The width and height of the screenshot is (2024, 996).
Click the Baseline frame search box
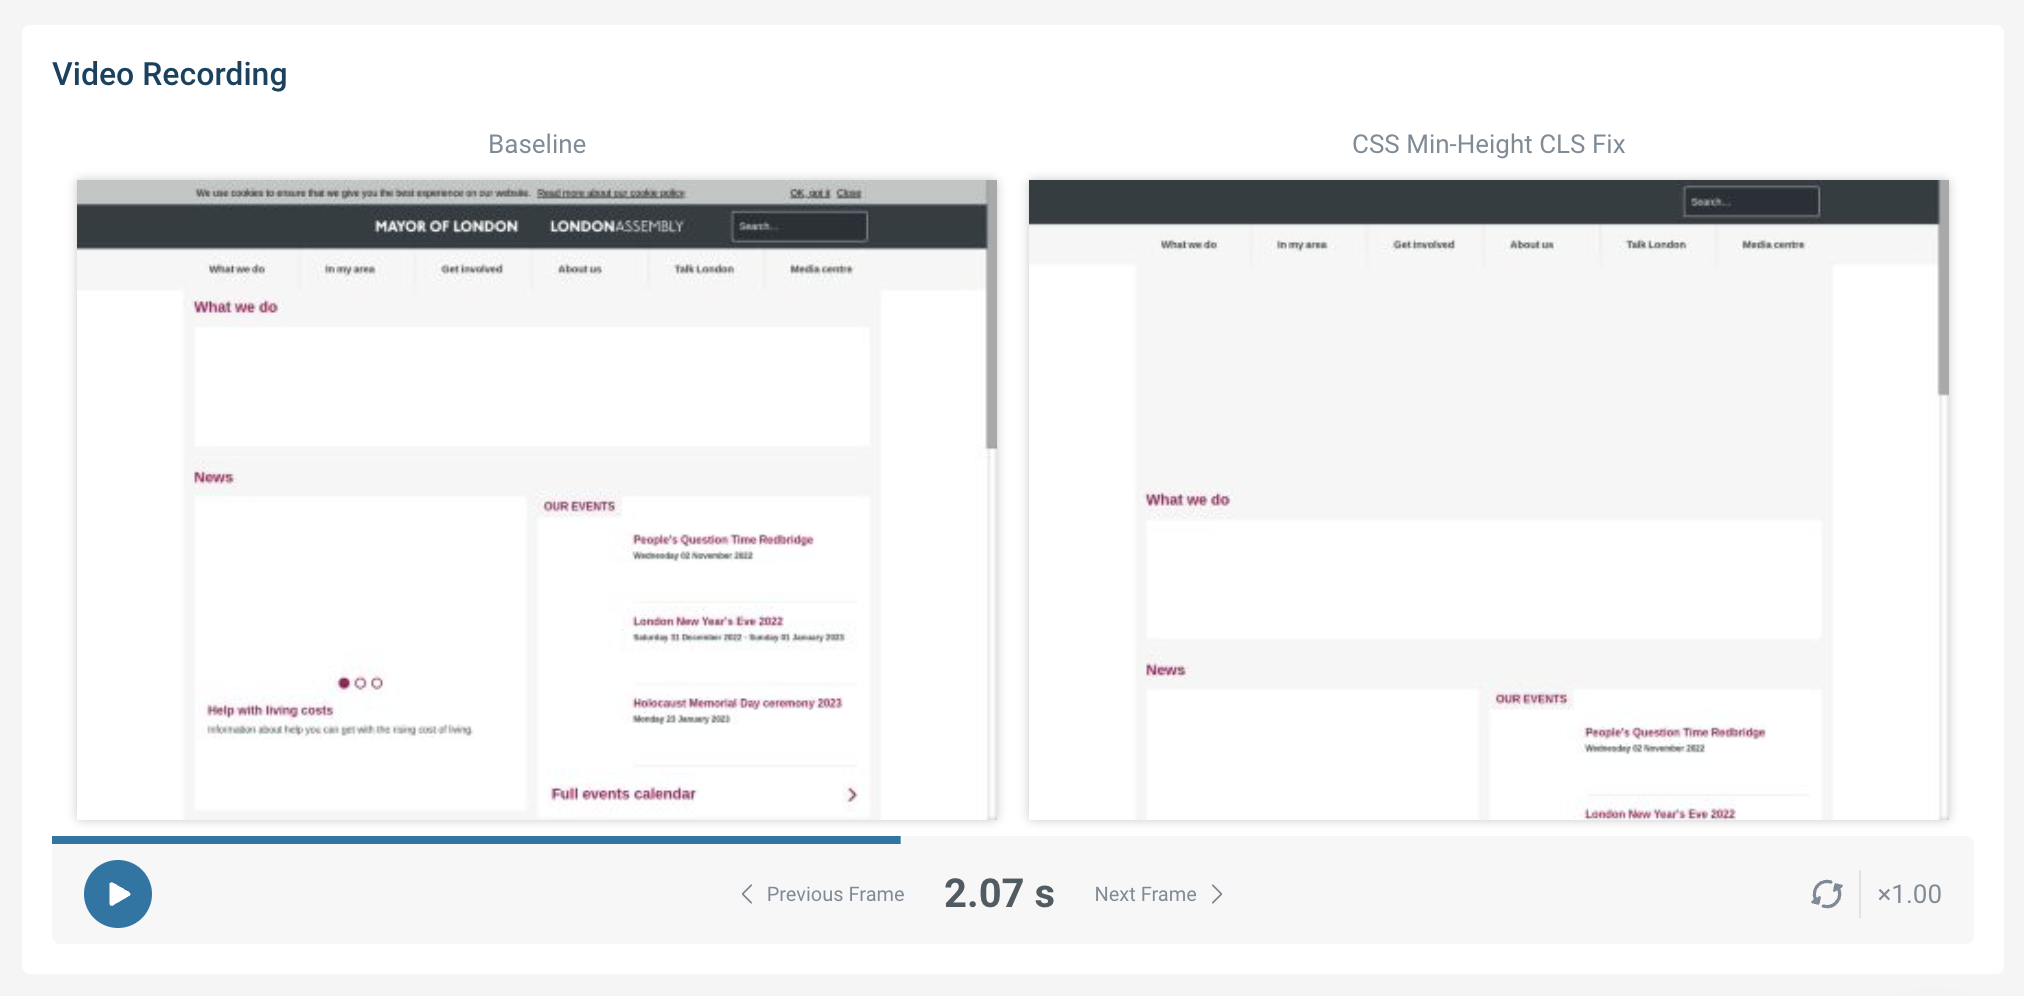799,226
